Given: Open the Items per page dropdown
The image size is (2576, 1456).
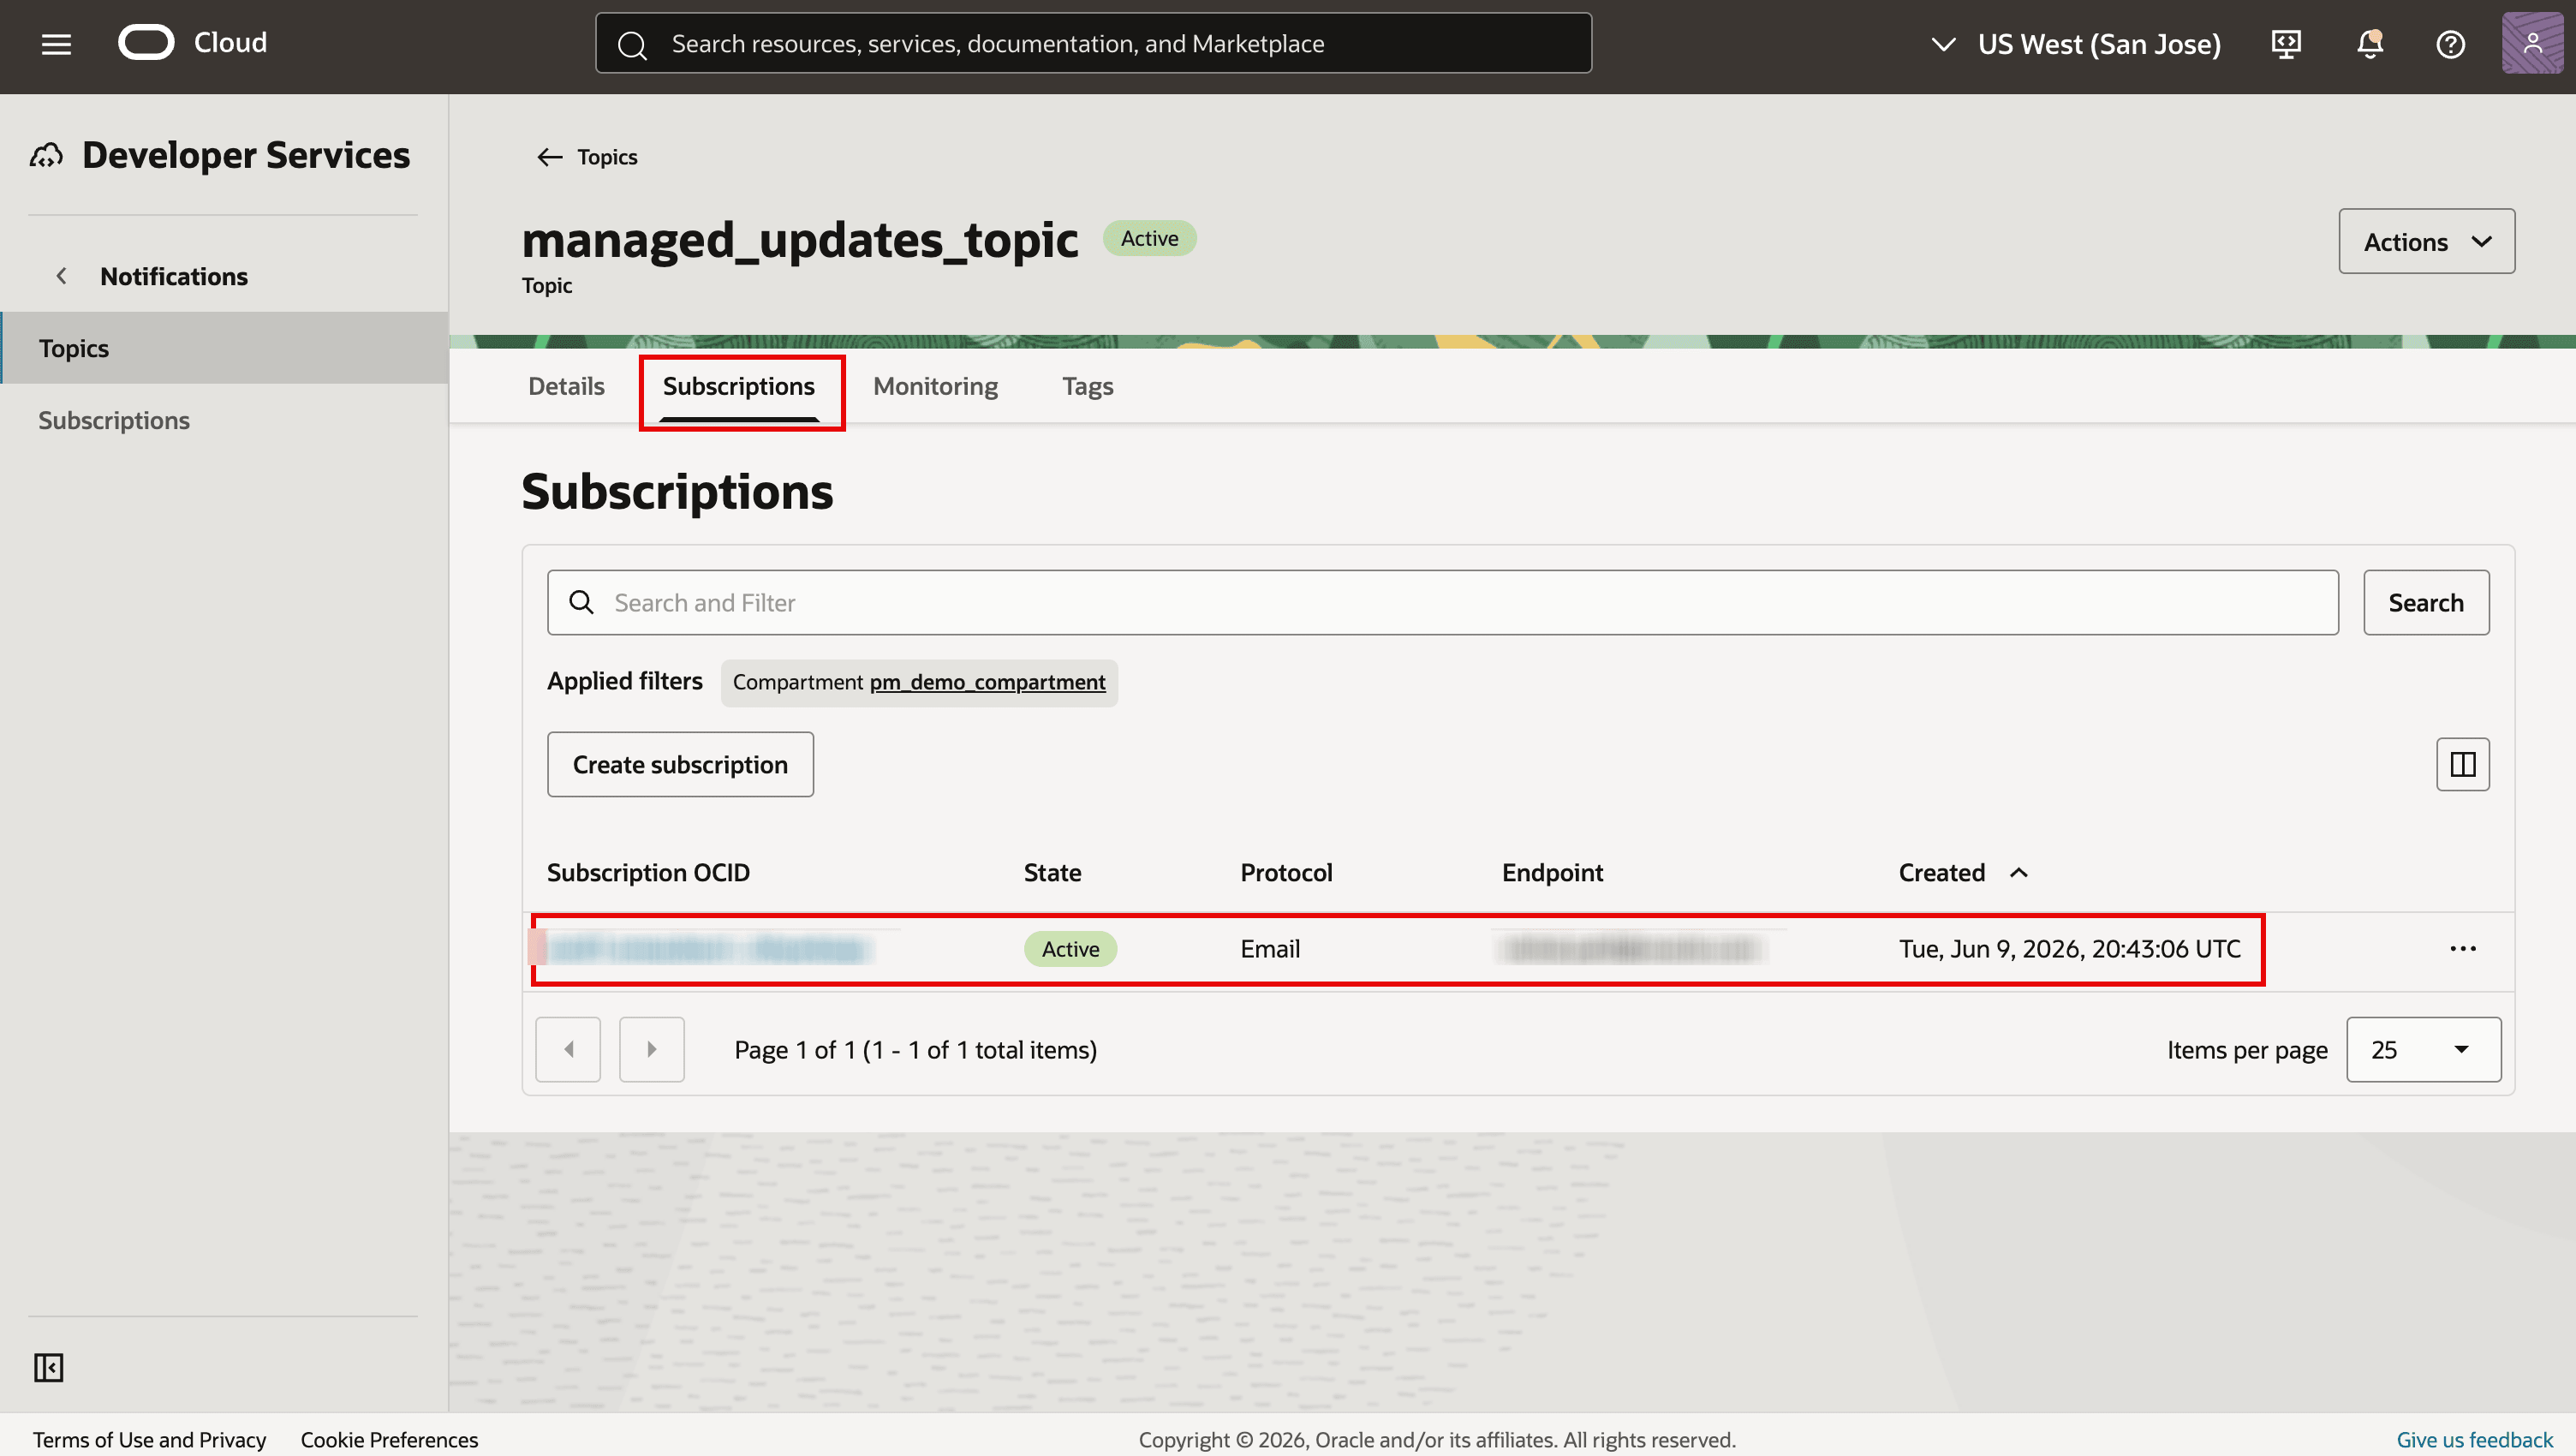Looking at the screenshot, I should click(x=2423, y=1049).
